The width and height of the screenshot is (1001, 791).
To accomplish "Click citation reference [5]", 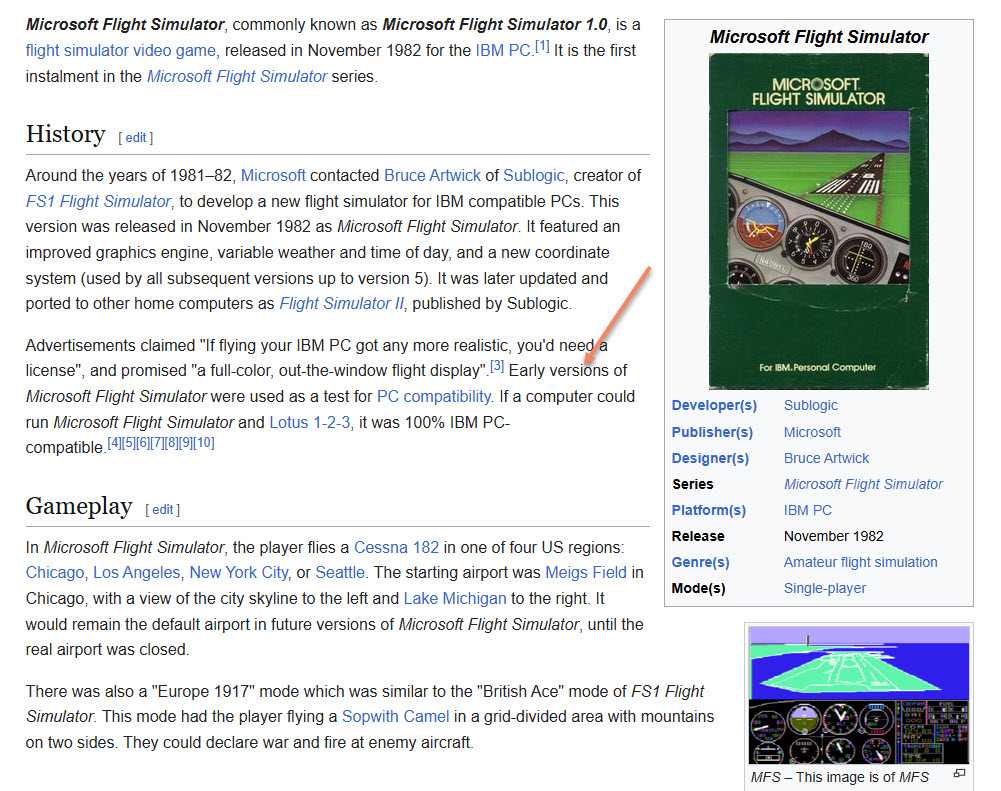I will (128, 442).
